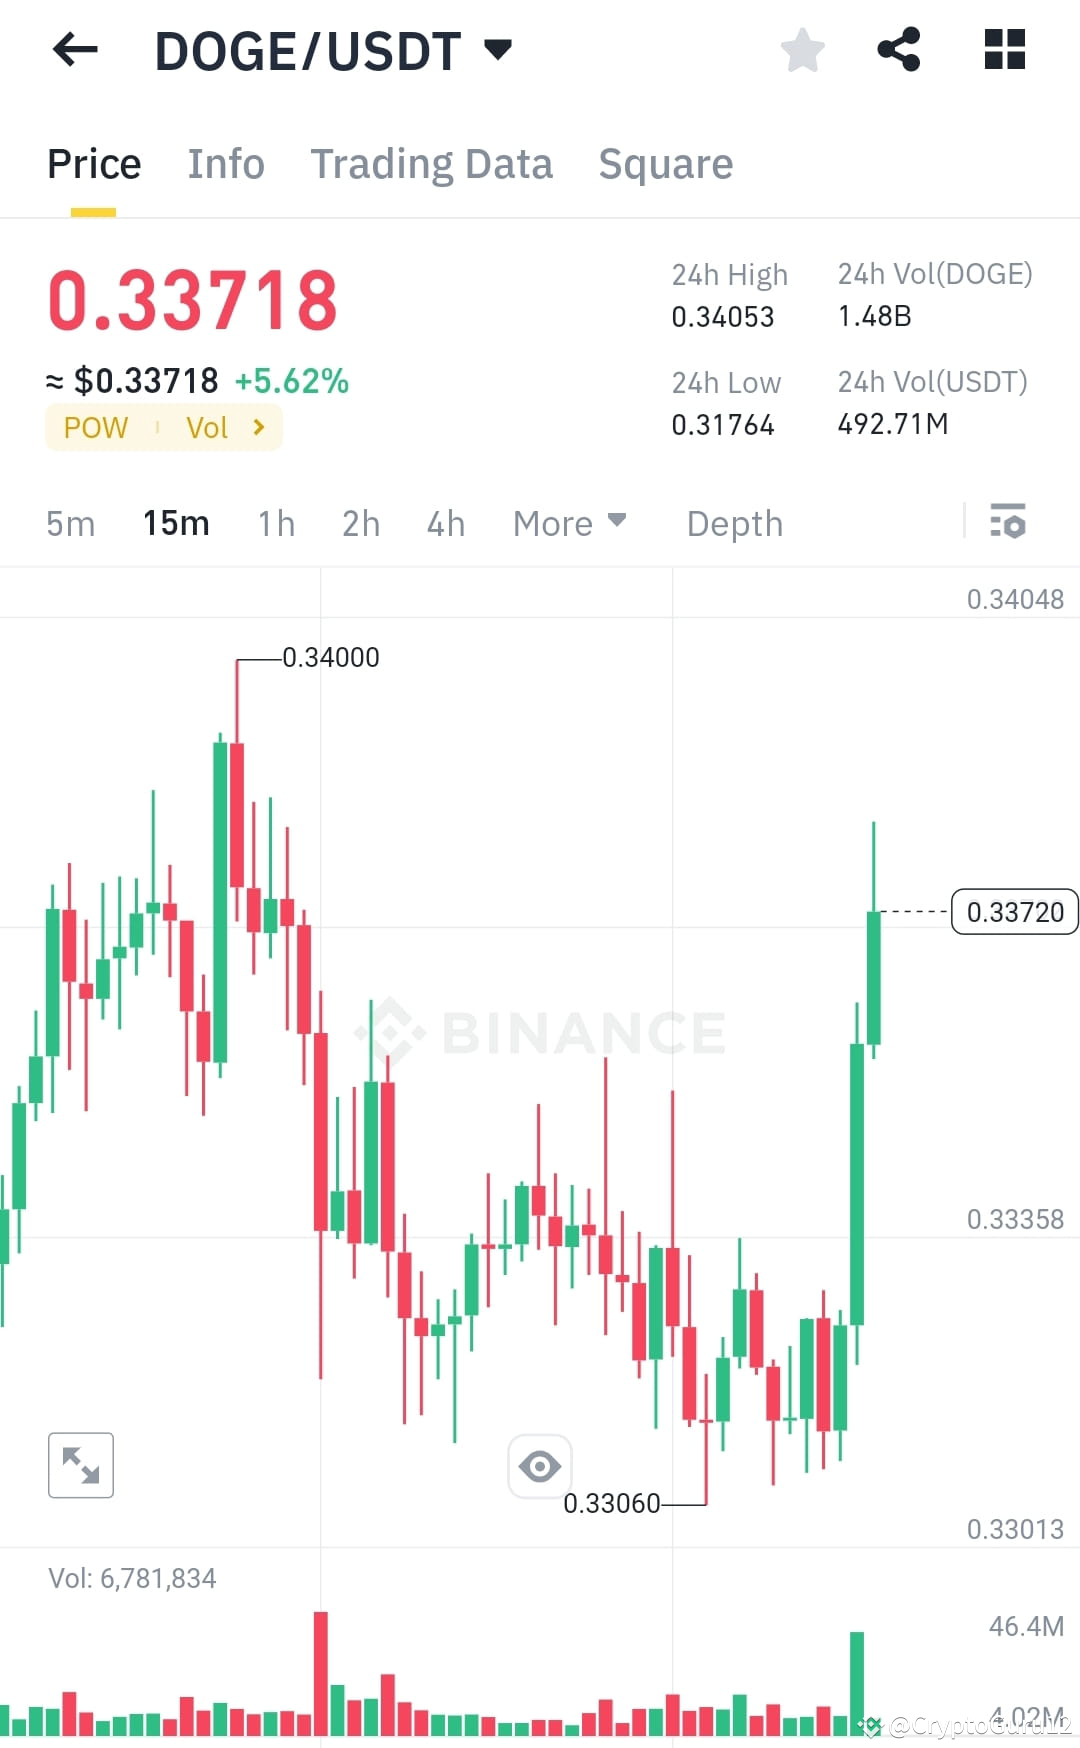Tap the POW category tag

[x=94, y=427]
